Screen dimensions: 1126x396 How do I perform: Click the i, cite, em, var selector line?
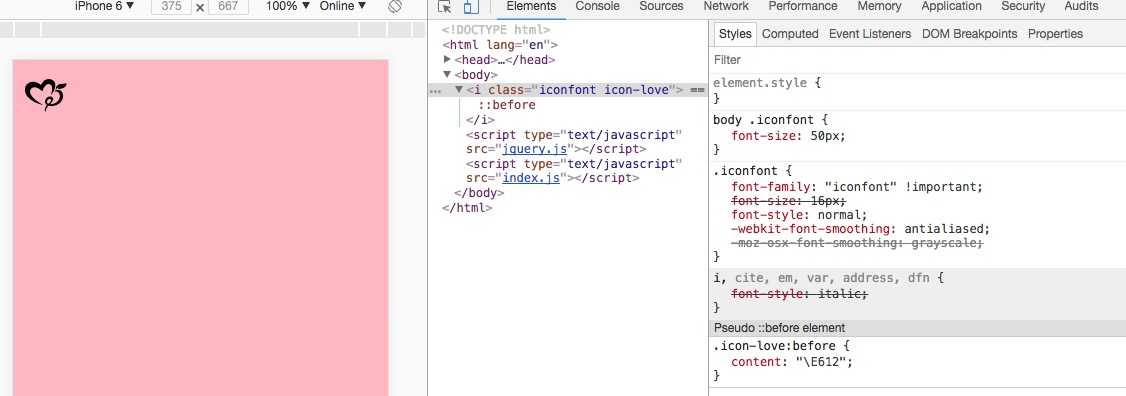(829, 278)
